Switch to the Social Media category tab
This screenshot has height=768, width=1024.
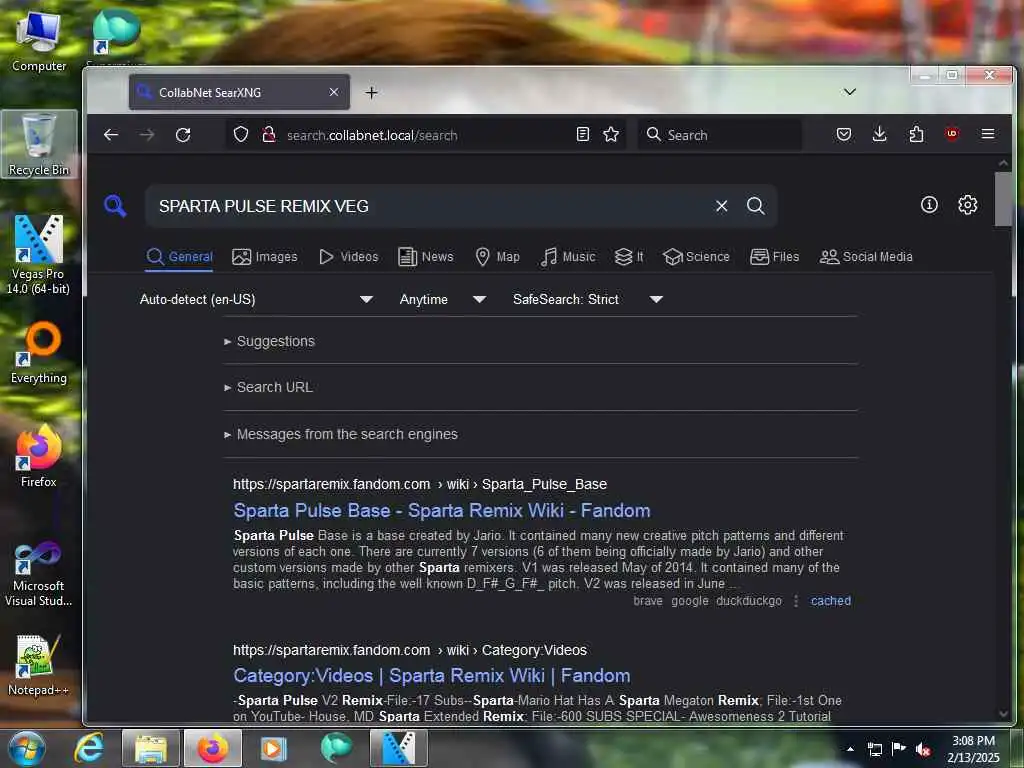866,257
